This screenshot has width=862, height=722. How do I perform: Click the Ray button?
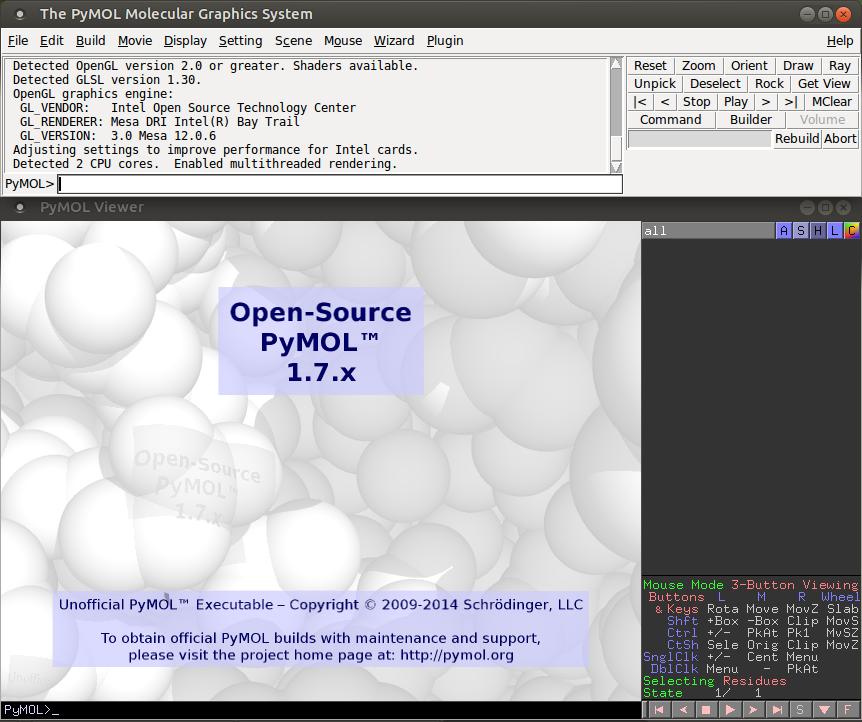[x=840, y=66]
